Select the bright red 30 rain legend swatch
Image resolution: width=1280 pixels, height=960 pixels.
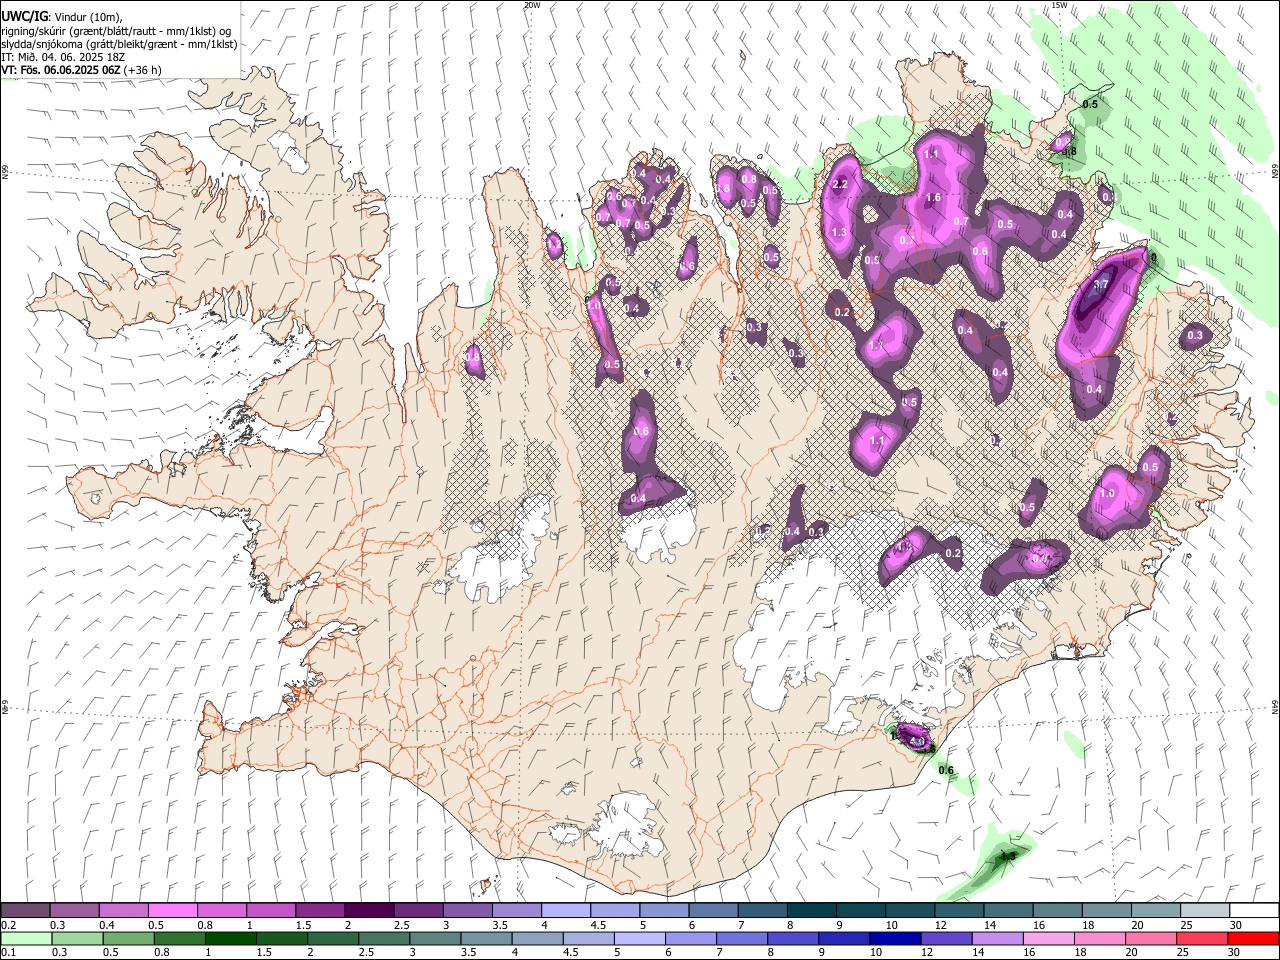1254,939
